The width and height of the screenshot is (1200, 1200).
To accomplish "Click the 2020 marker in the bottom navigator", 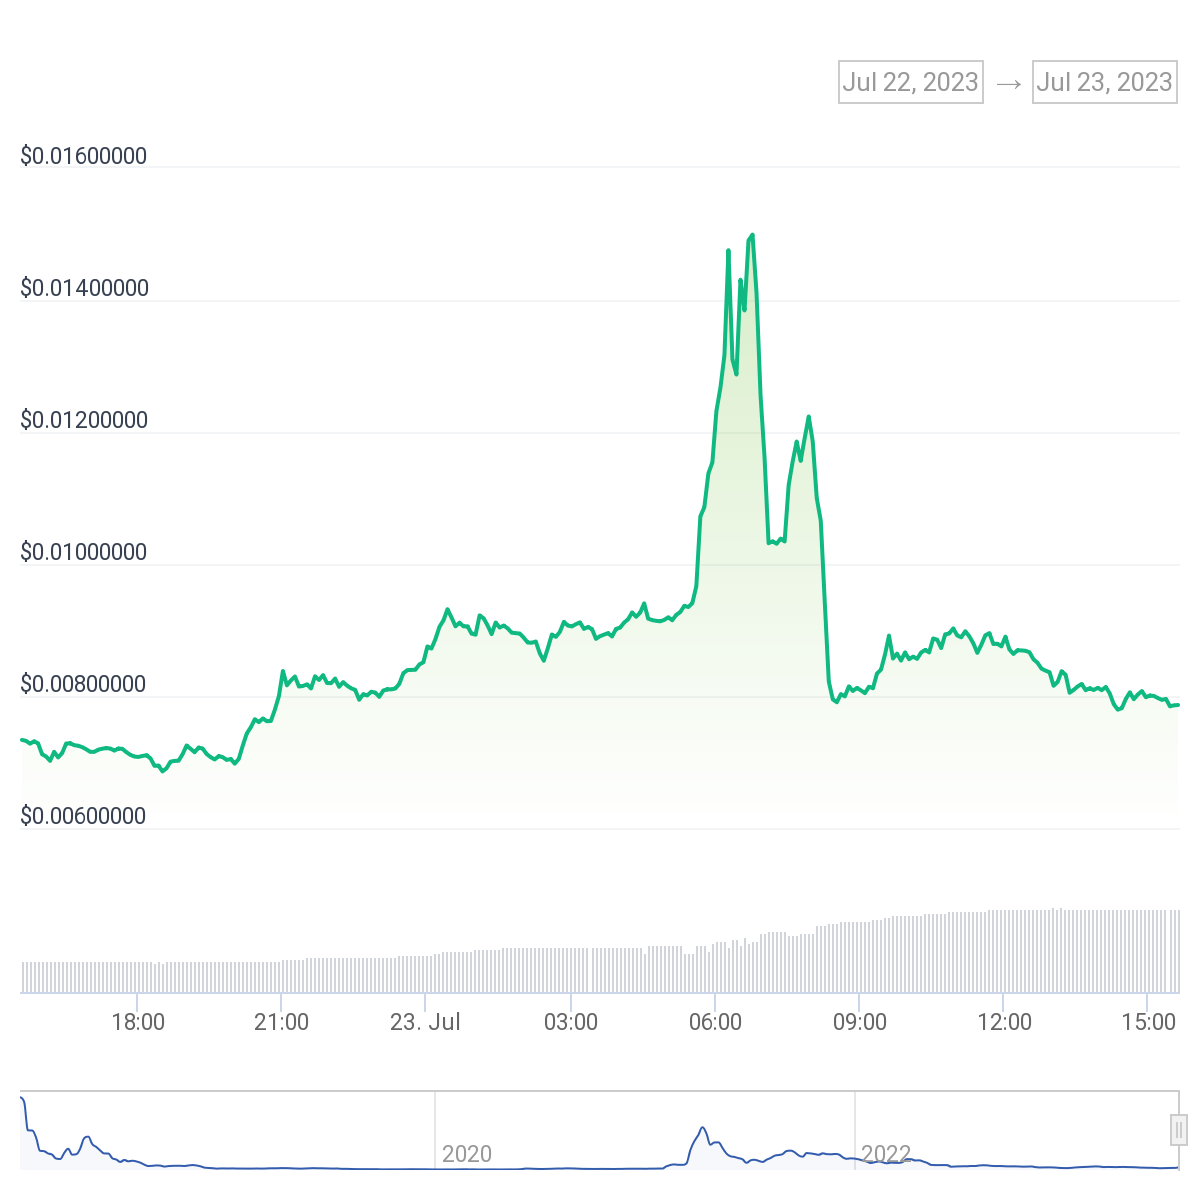I will (466, 1153).
